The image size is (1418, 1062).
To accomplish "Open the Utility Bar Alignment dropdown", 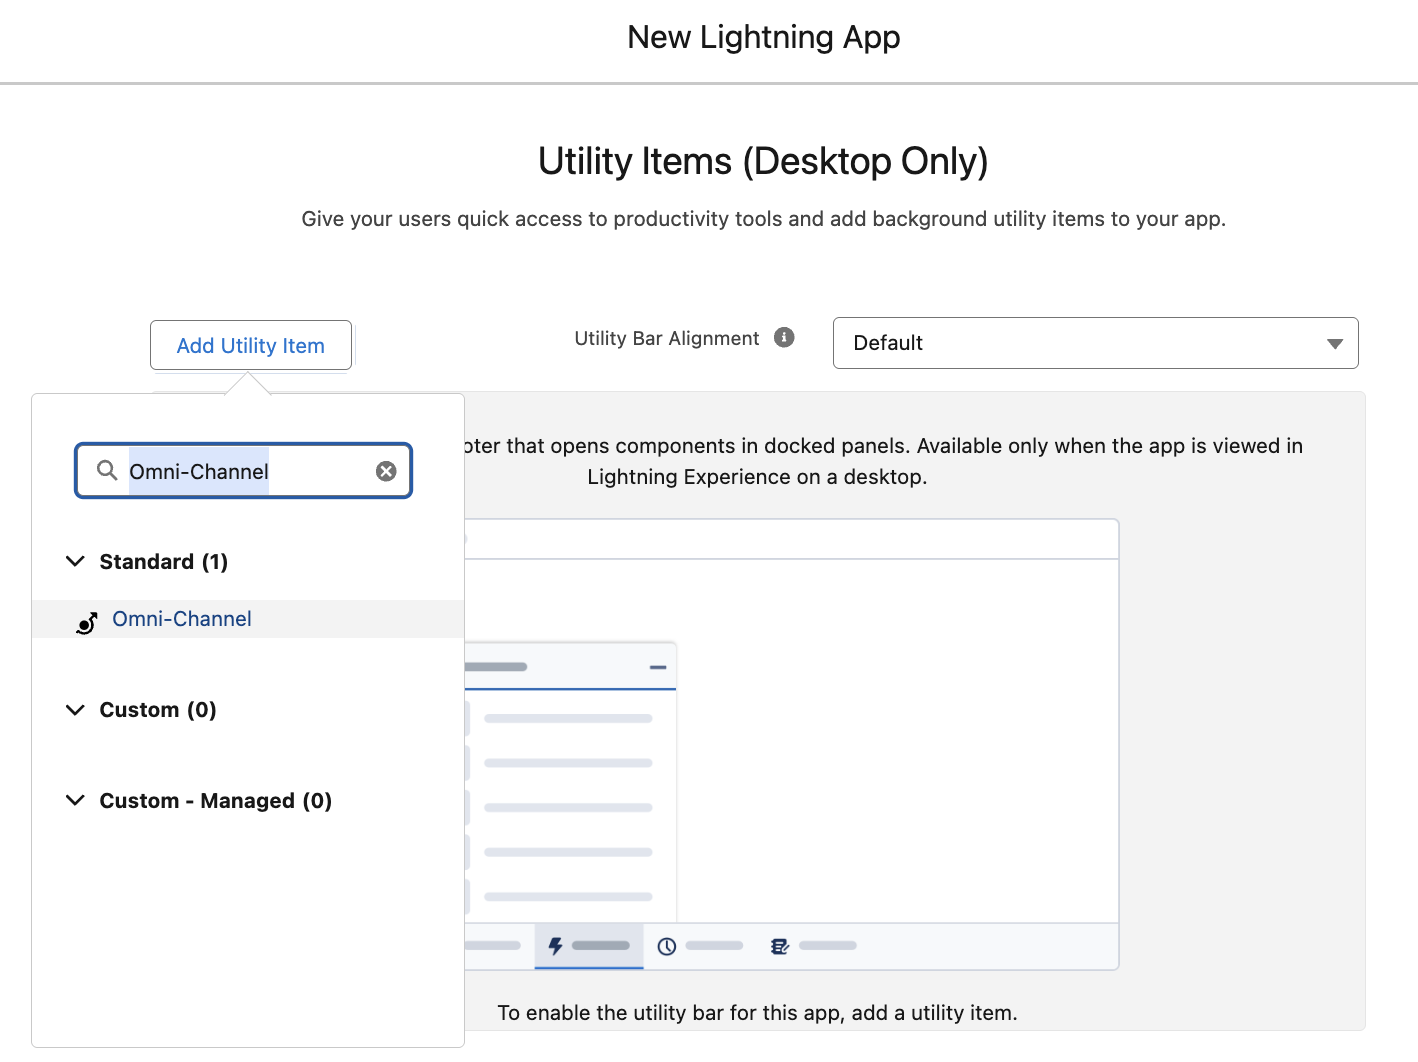I will 1095,343.
